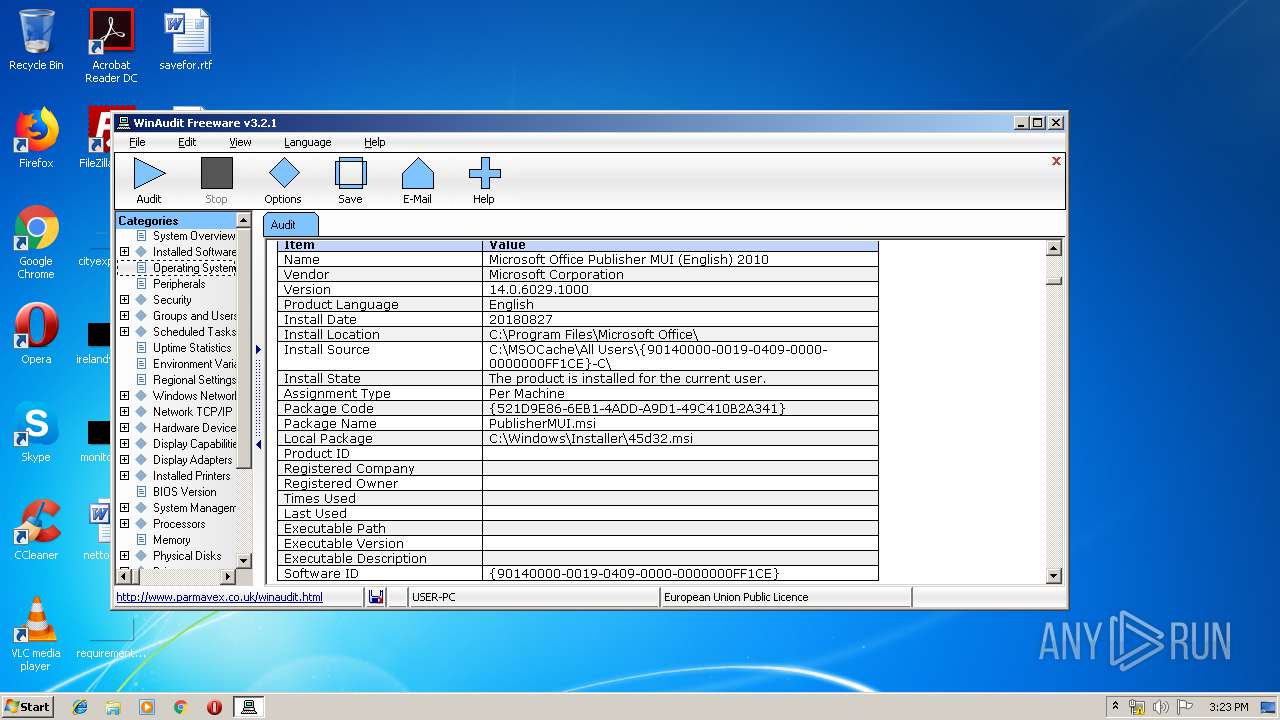Viewport: 1280px width, 720px height.
Task: Open the View menu
Action: [240, 142]
